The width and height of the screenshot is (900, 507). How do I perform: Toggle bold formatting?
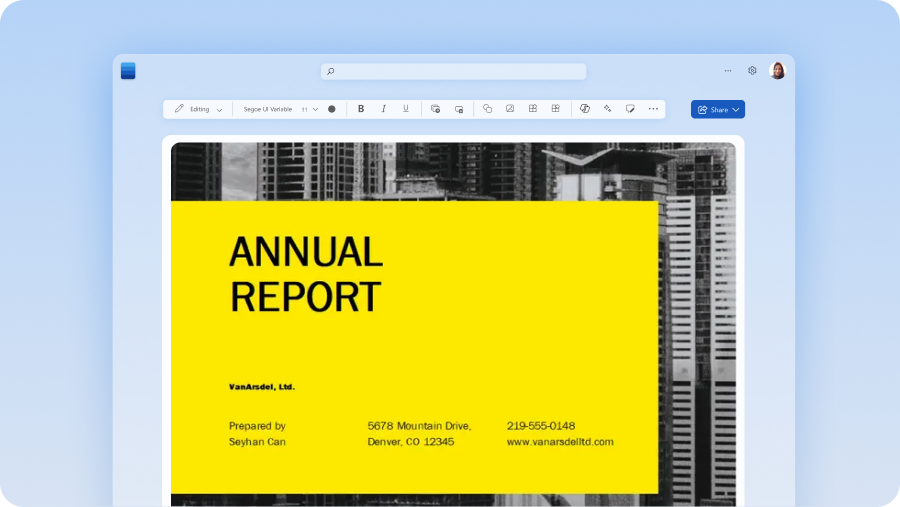361,109
